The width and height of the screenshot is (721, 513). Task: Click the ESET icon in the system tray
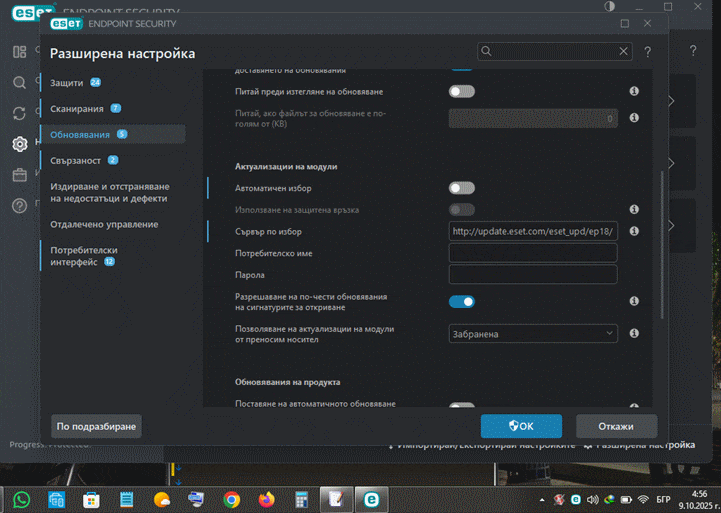click(575, 499)
